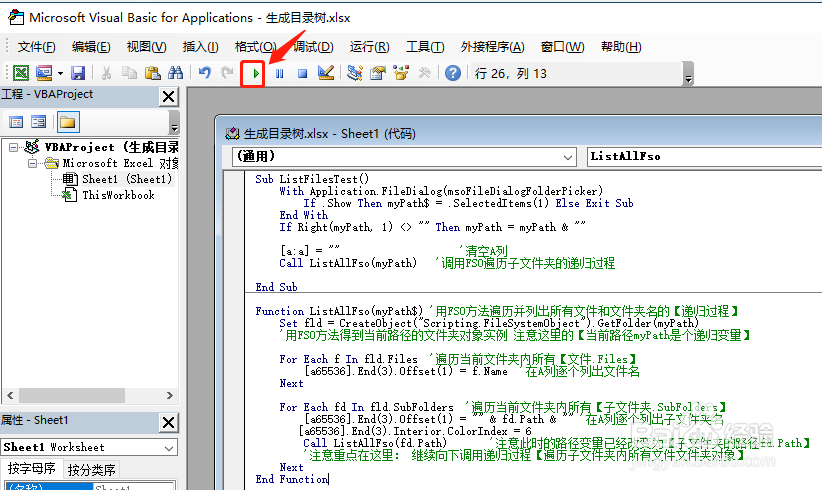
Task: Click the Paste clipboard icon
Action: point(153,73)
